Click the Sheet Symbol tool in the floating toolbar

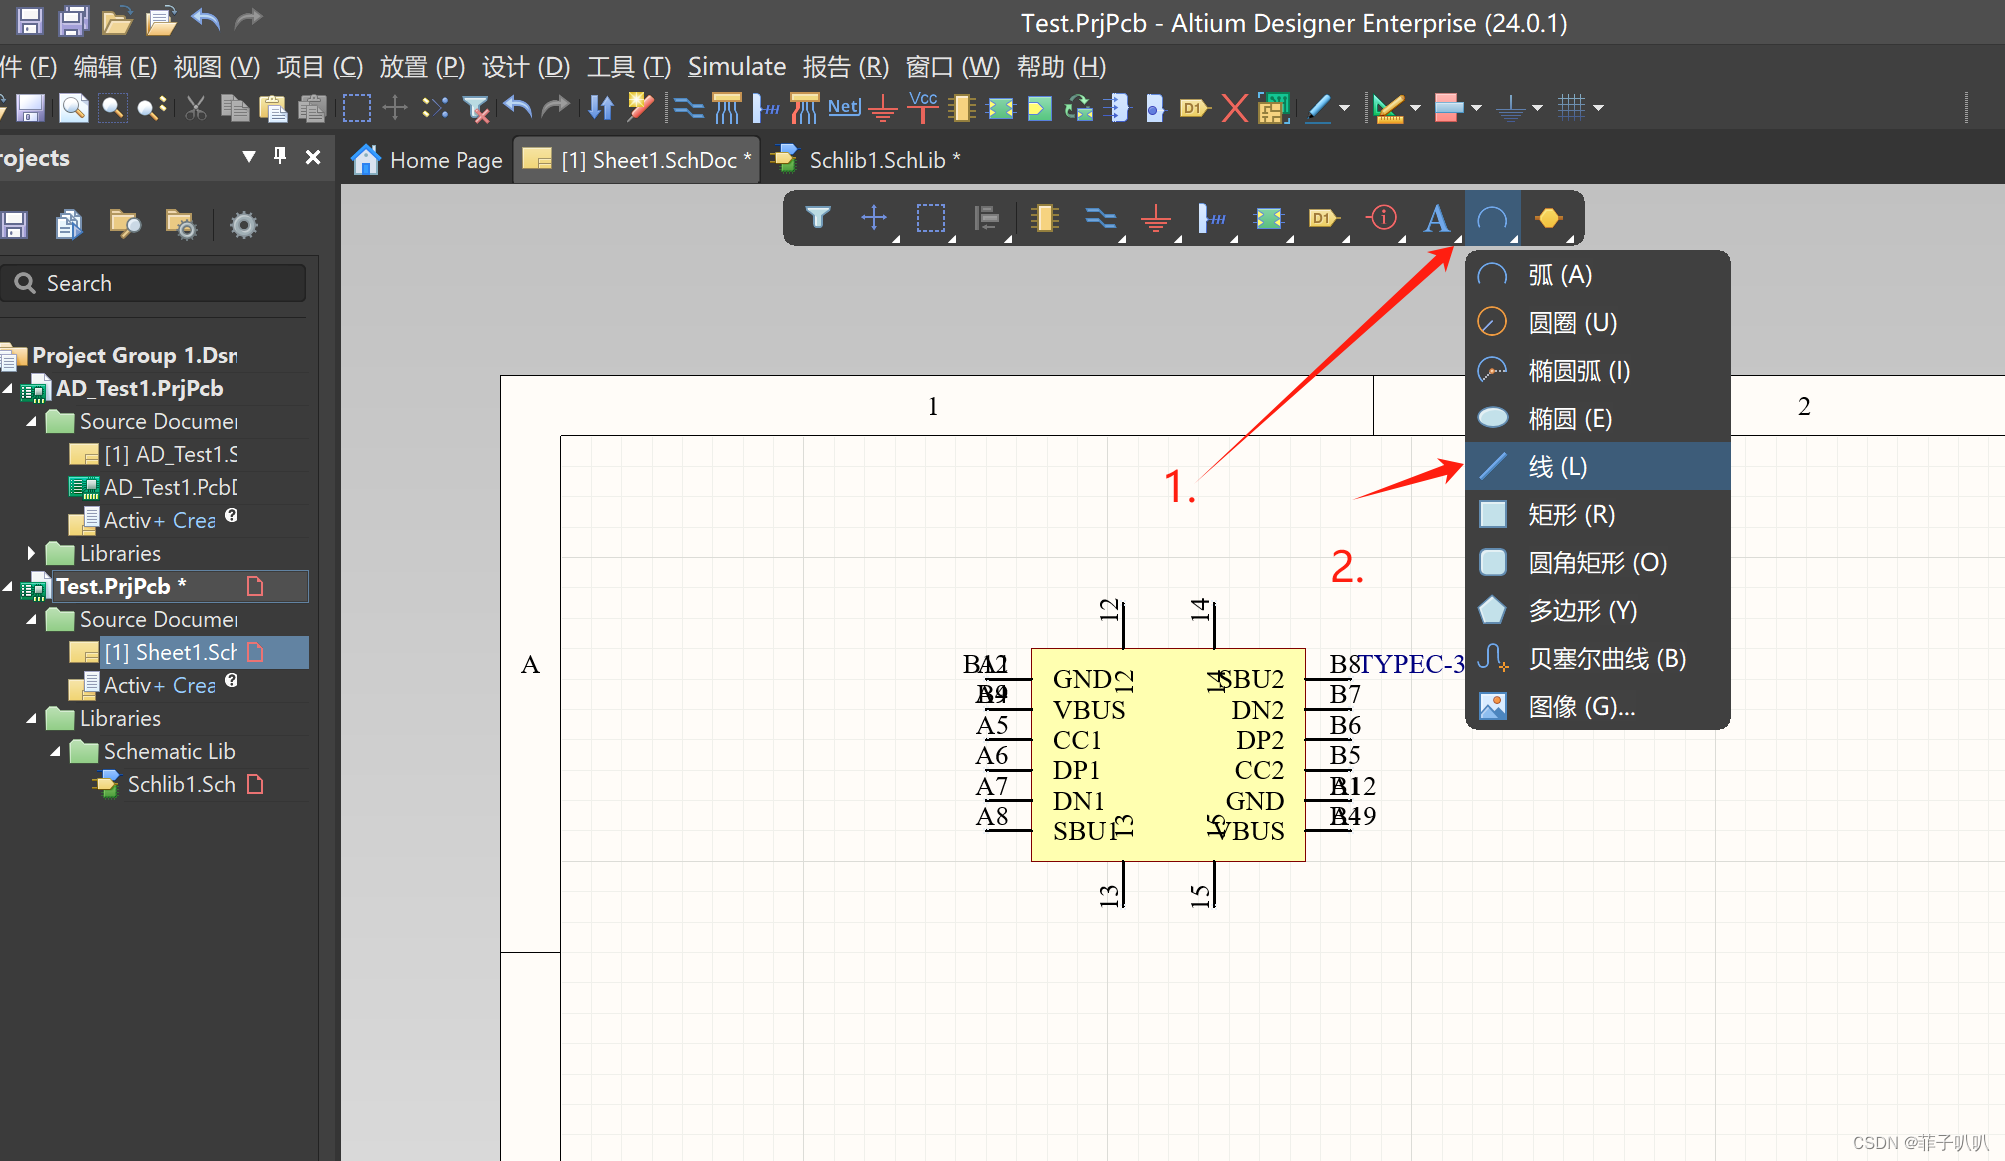[x=1268, y=217]
